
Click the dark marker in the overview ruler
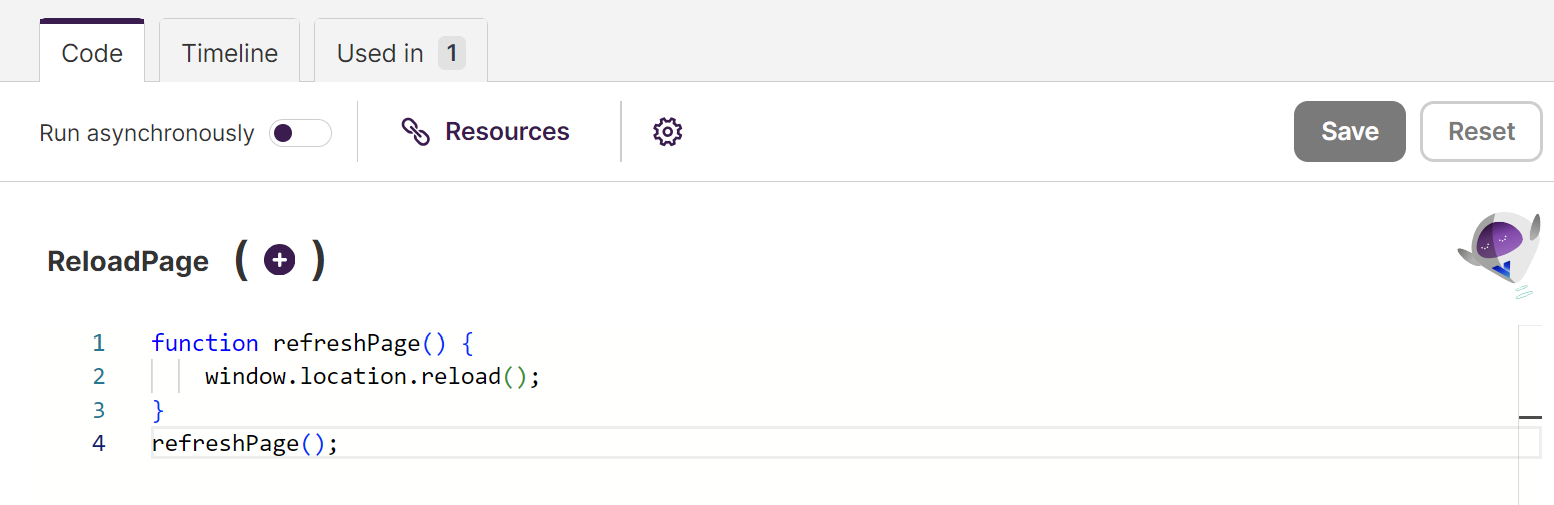click(x=1530, y=416)
